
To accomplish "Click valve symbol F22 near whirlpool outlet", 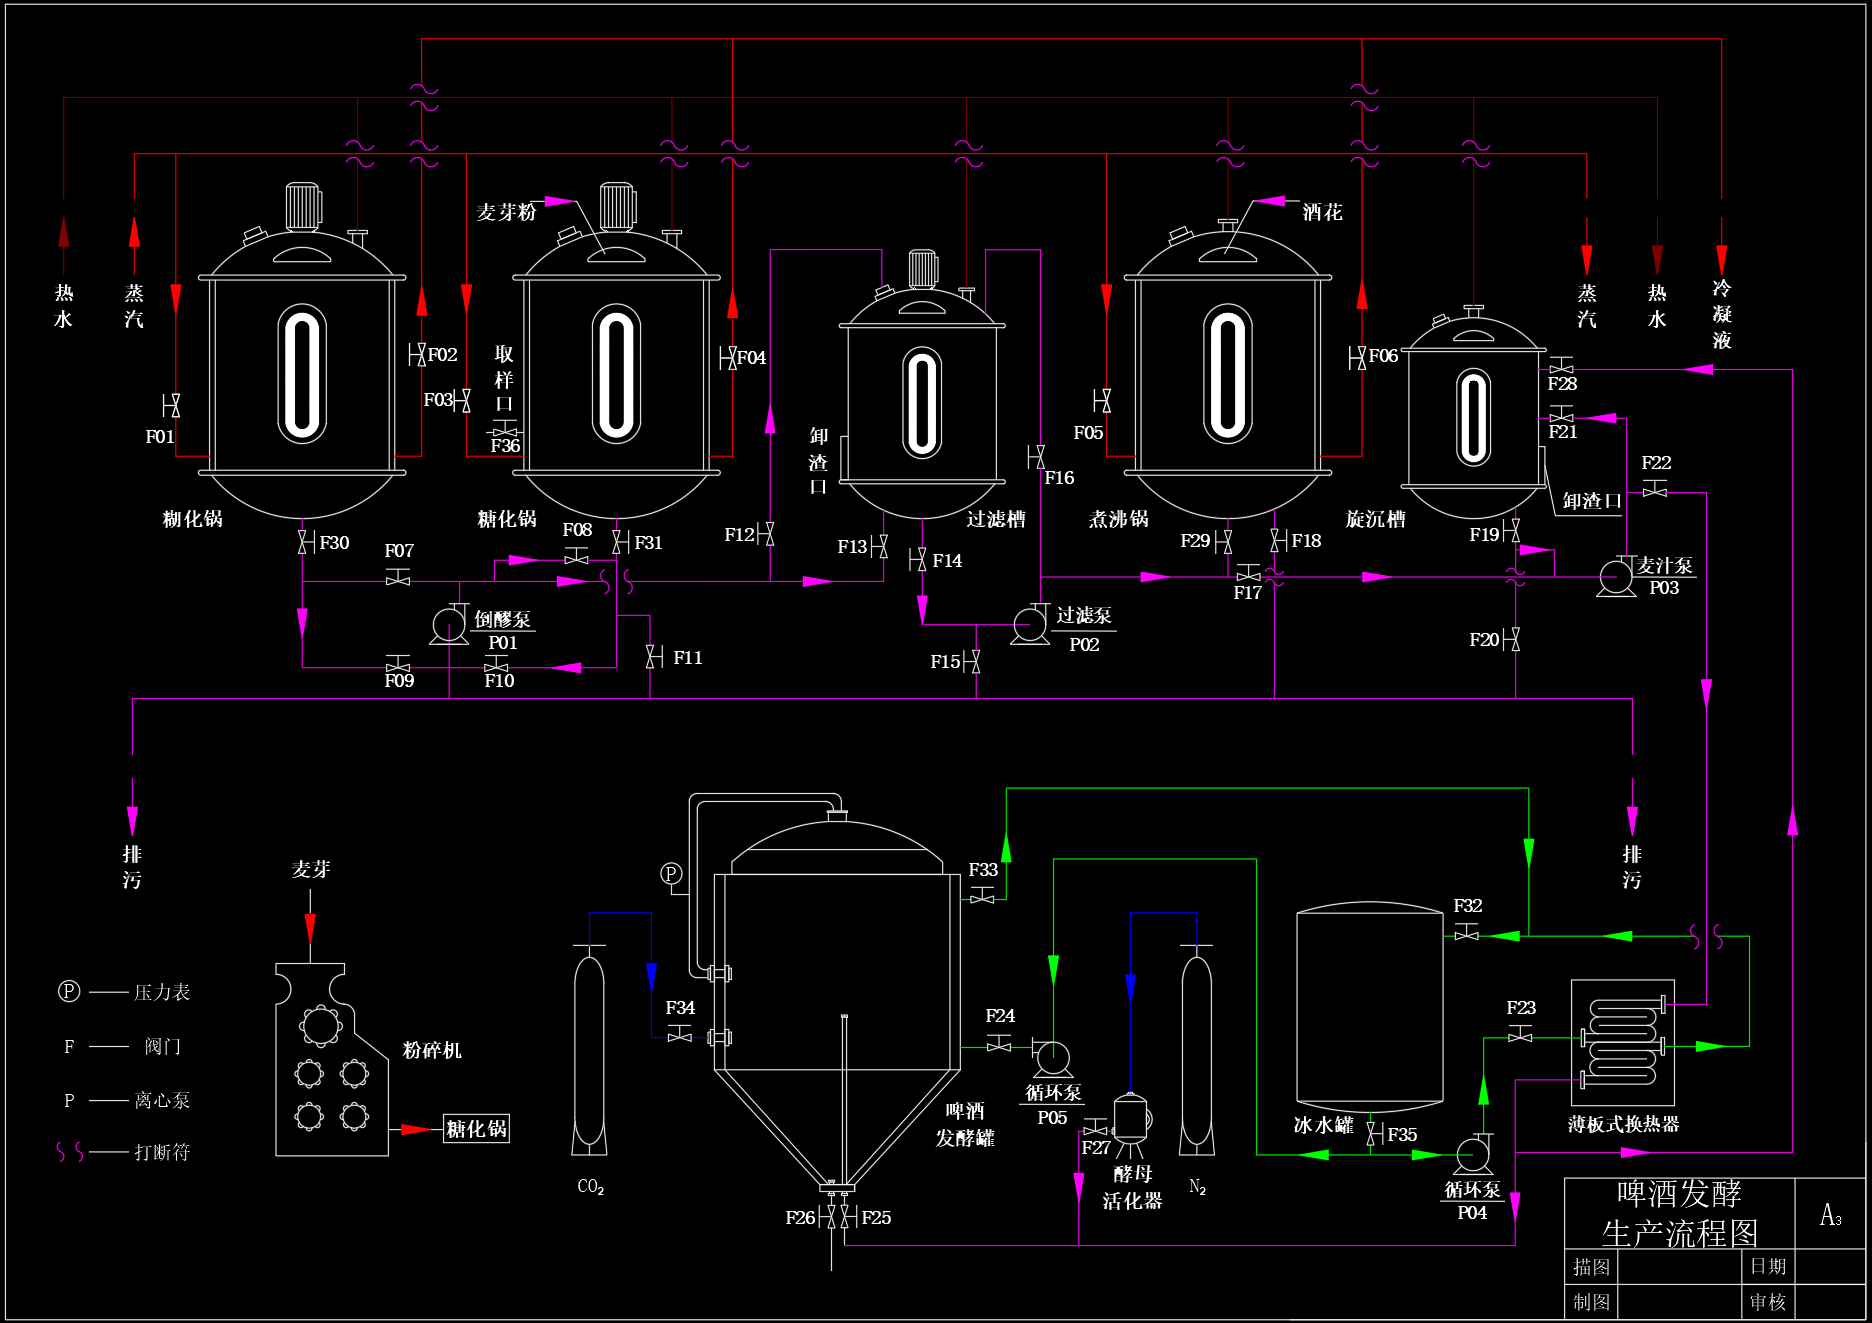I will point(1655,488).
